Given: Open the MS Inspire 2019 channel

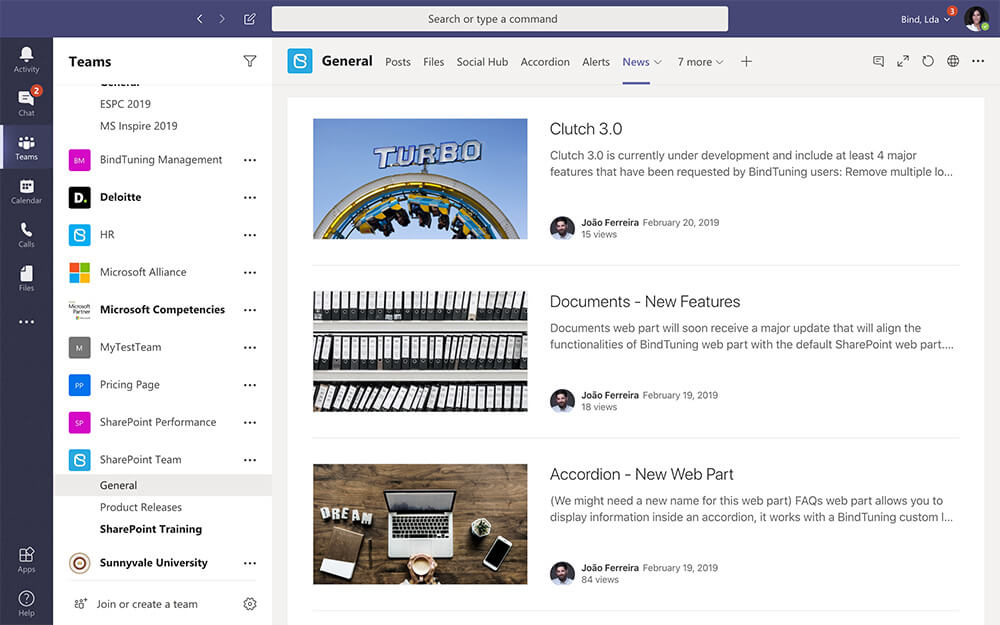Looking at the screenshot, I should 138,126.
